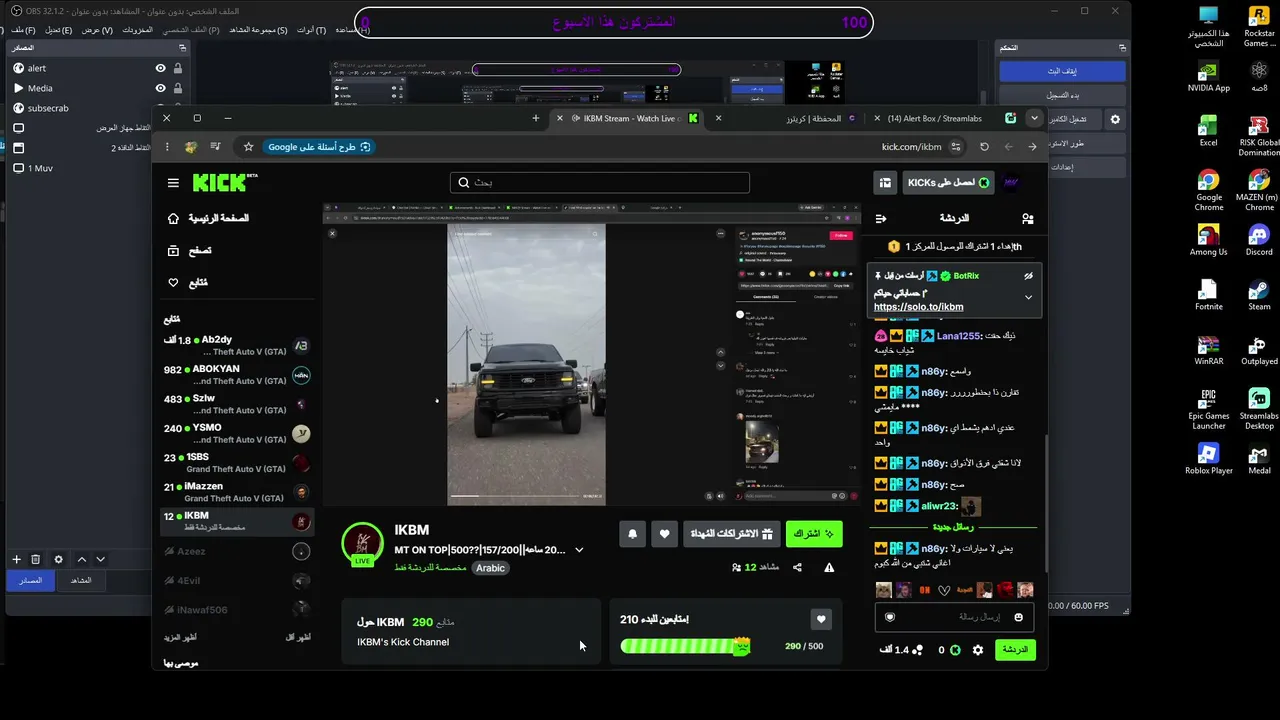Select the OBS Scenes bottom tab
Viewport: 1280px width, 720px height.
coord(81,580)
